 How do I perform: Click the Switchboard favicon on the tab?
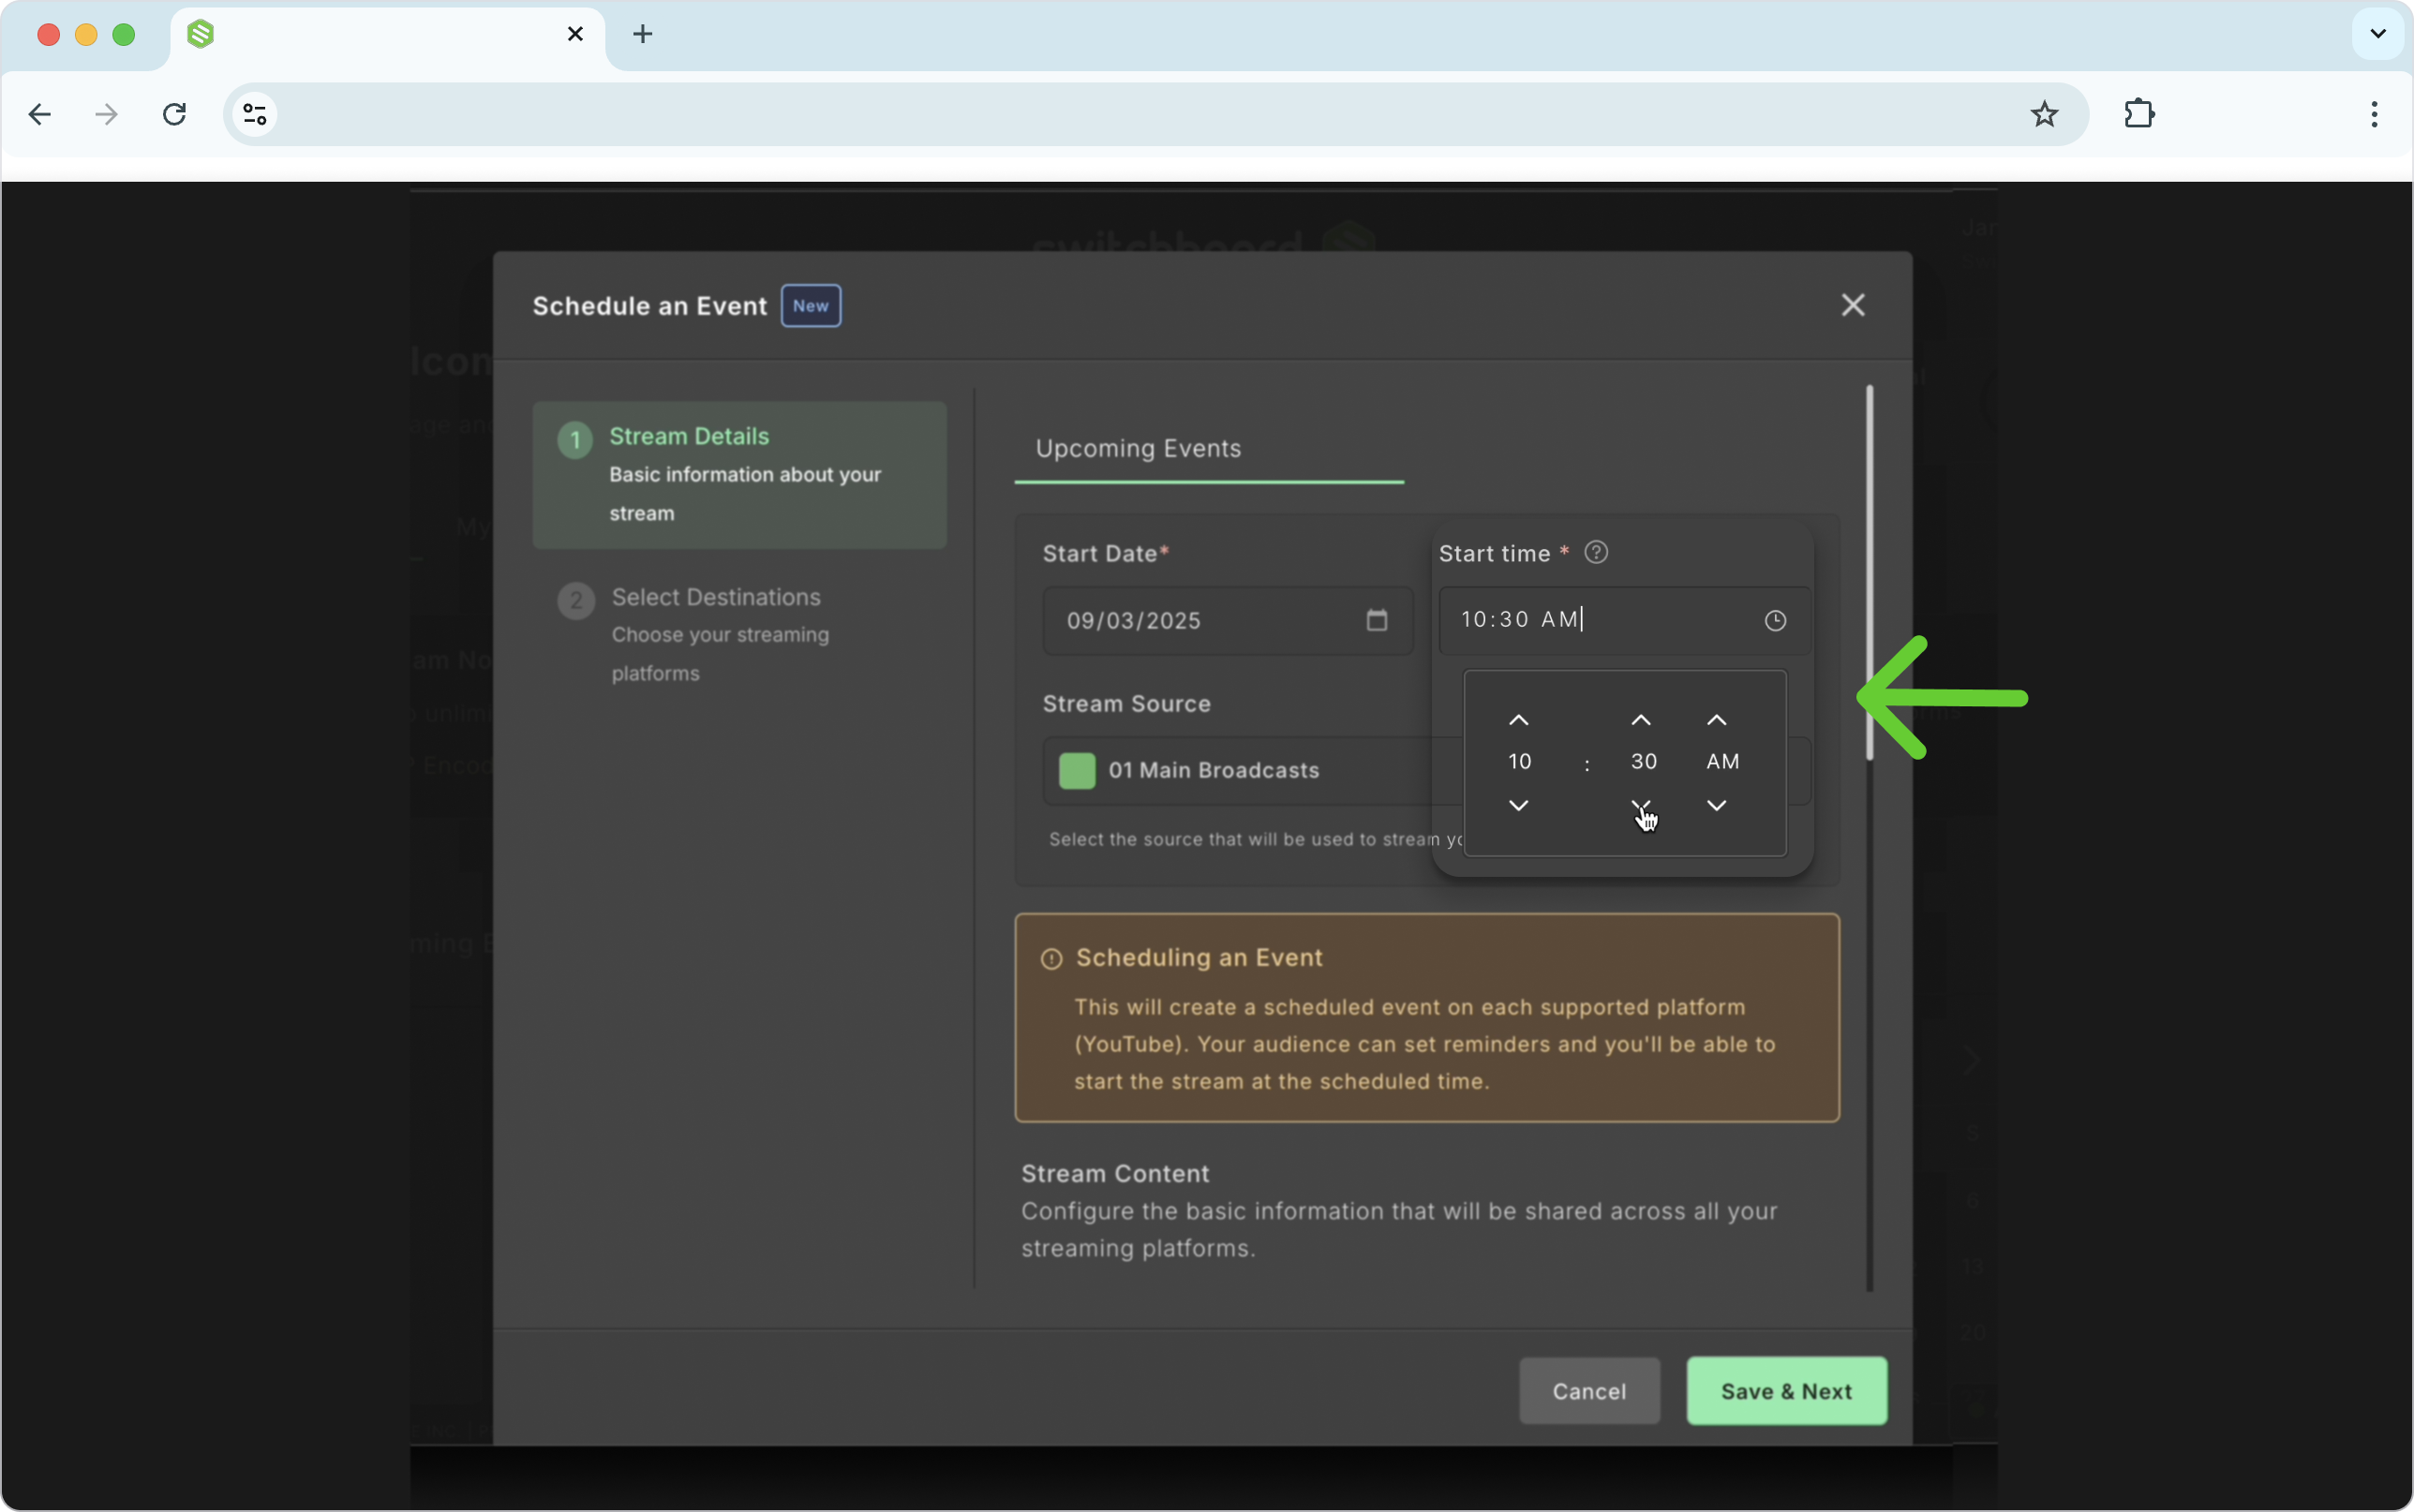click(x=200, y=34)
